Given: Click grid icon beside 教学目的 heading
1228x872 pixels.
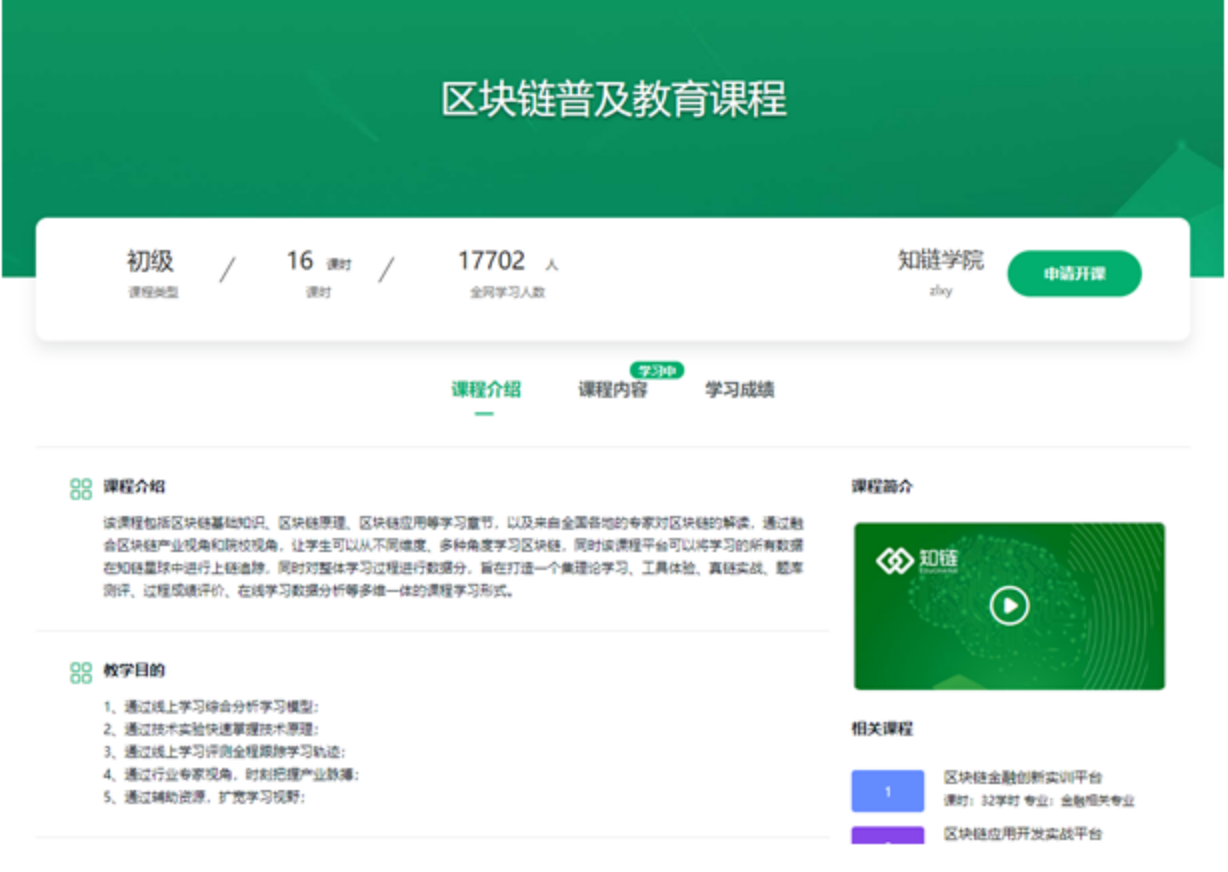Looking at the screenshot, I should (81, 672).
